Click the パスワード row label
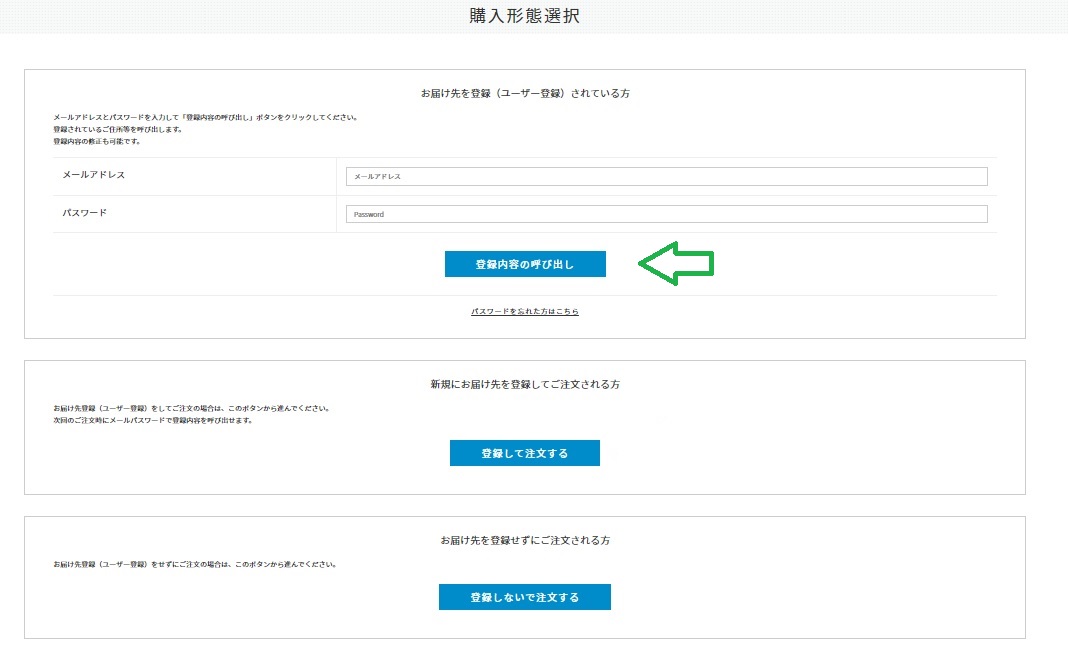 coord(85,213)
